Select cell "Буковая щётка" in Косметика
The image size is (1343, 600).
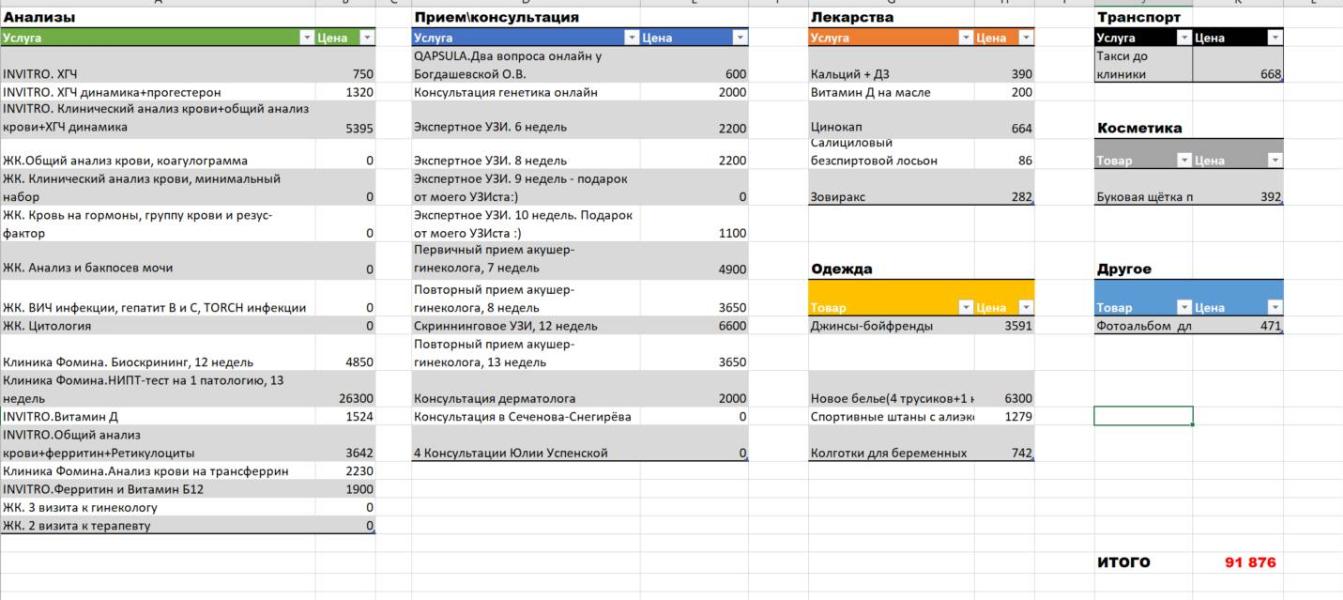click(1143, 187)
